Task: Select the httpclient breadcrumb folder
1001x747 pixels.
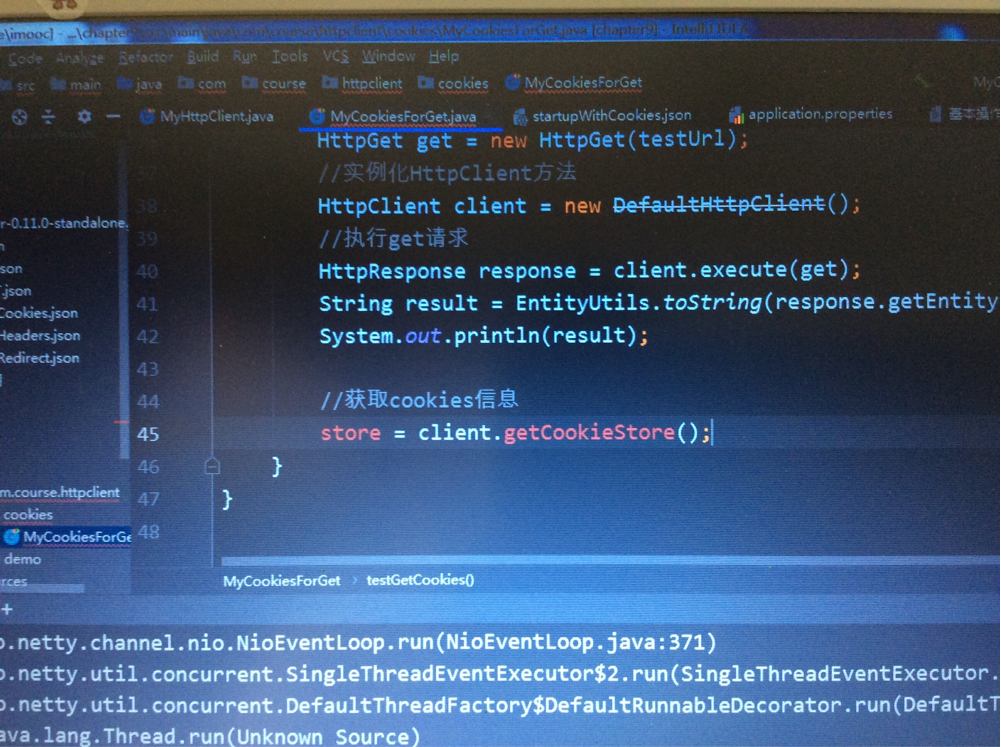Action: coord(362,83)
